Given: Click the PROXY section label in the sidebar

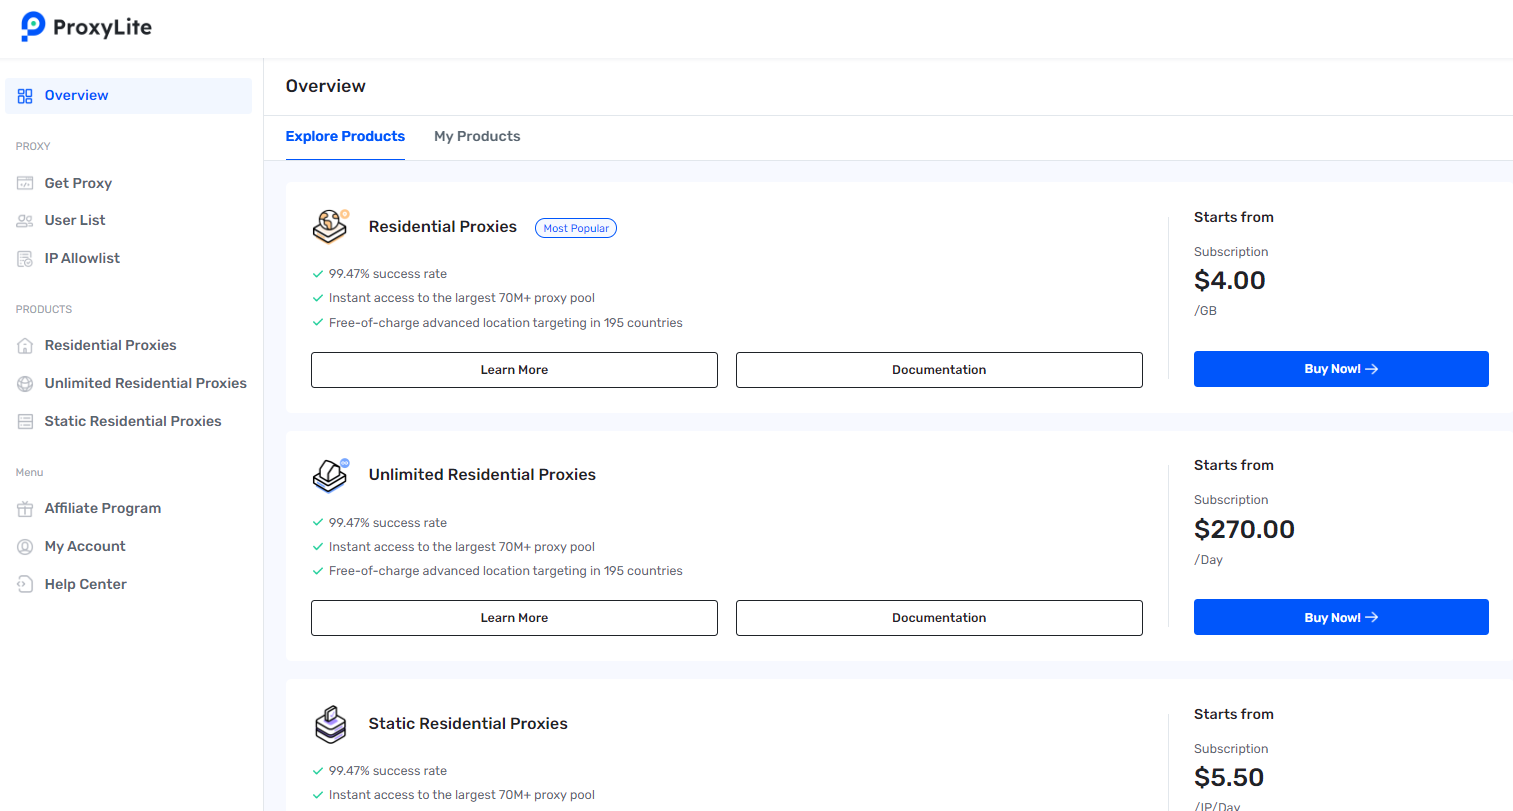Looking at the screenshot, I should point(33,146).
